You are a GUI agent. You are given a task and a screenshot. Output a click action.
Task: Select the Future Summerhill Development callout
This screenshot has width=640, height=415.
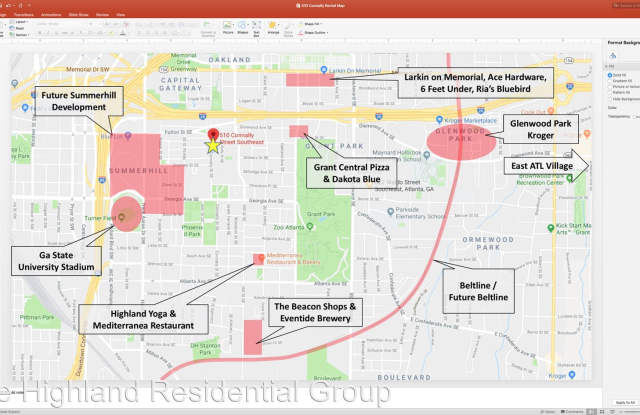[79, 101]
